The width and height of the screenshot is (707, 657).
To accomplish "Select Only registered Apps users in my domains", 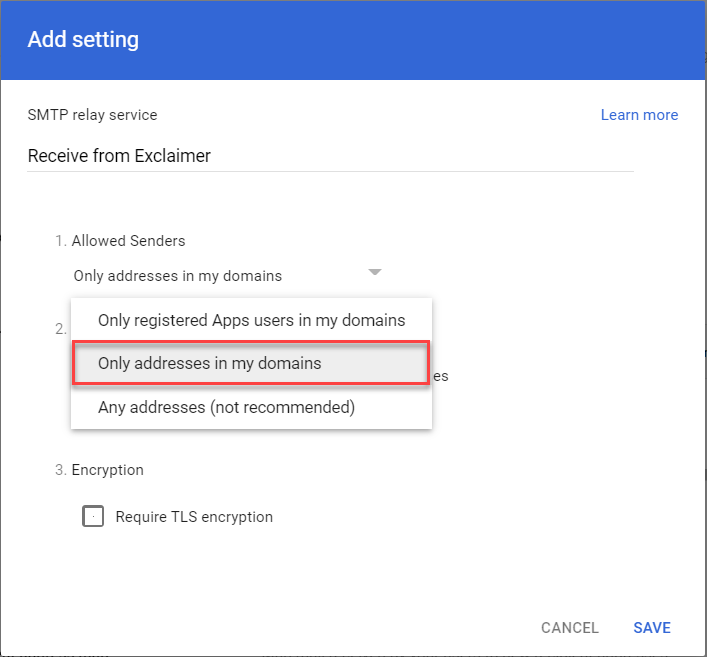I will click(251, 320).
